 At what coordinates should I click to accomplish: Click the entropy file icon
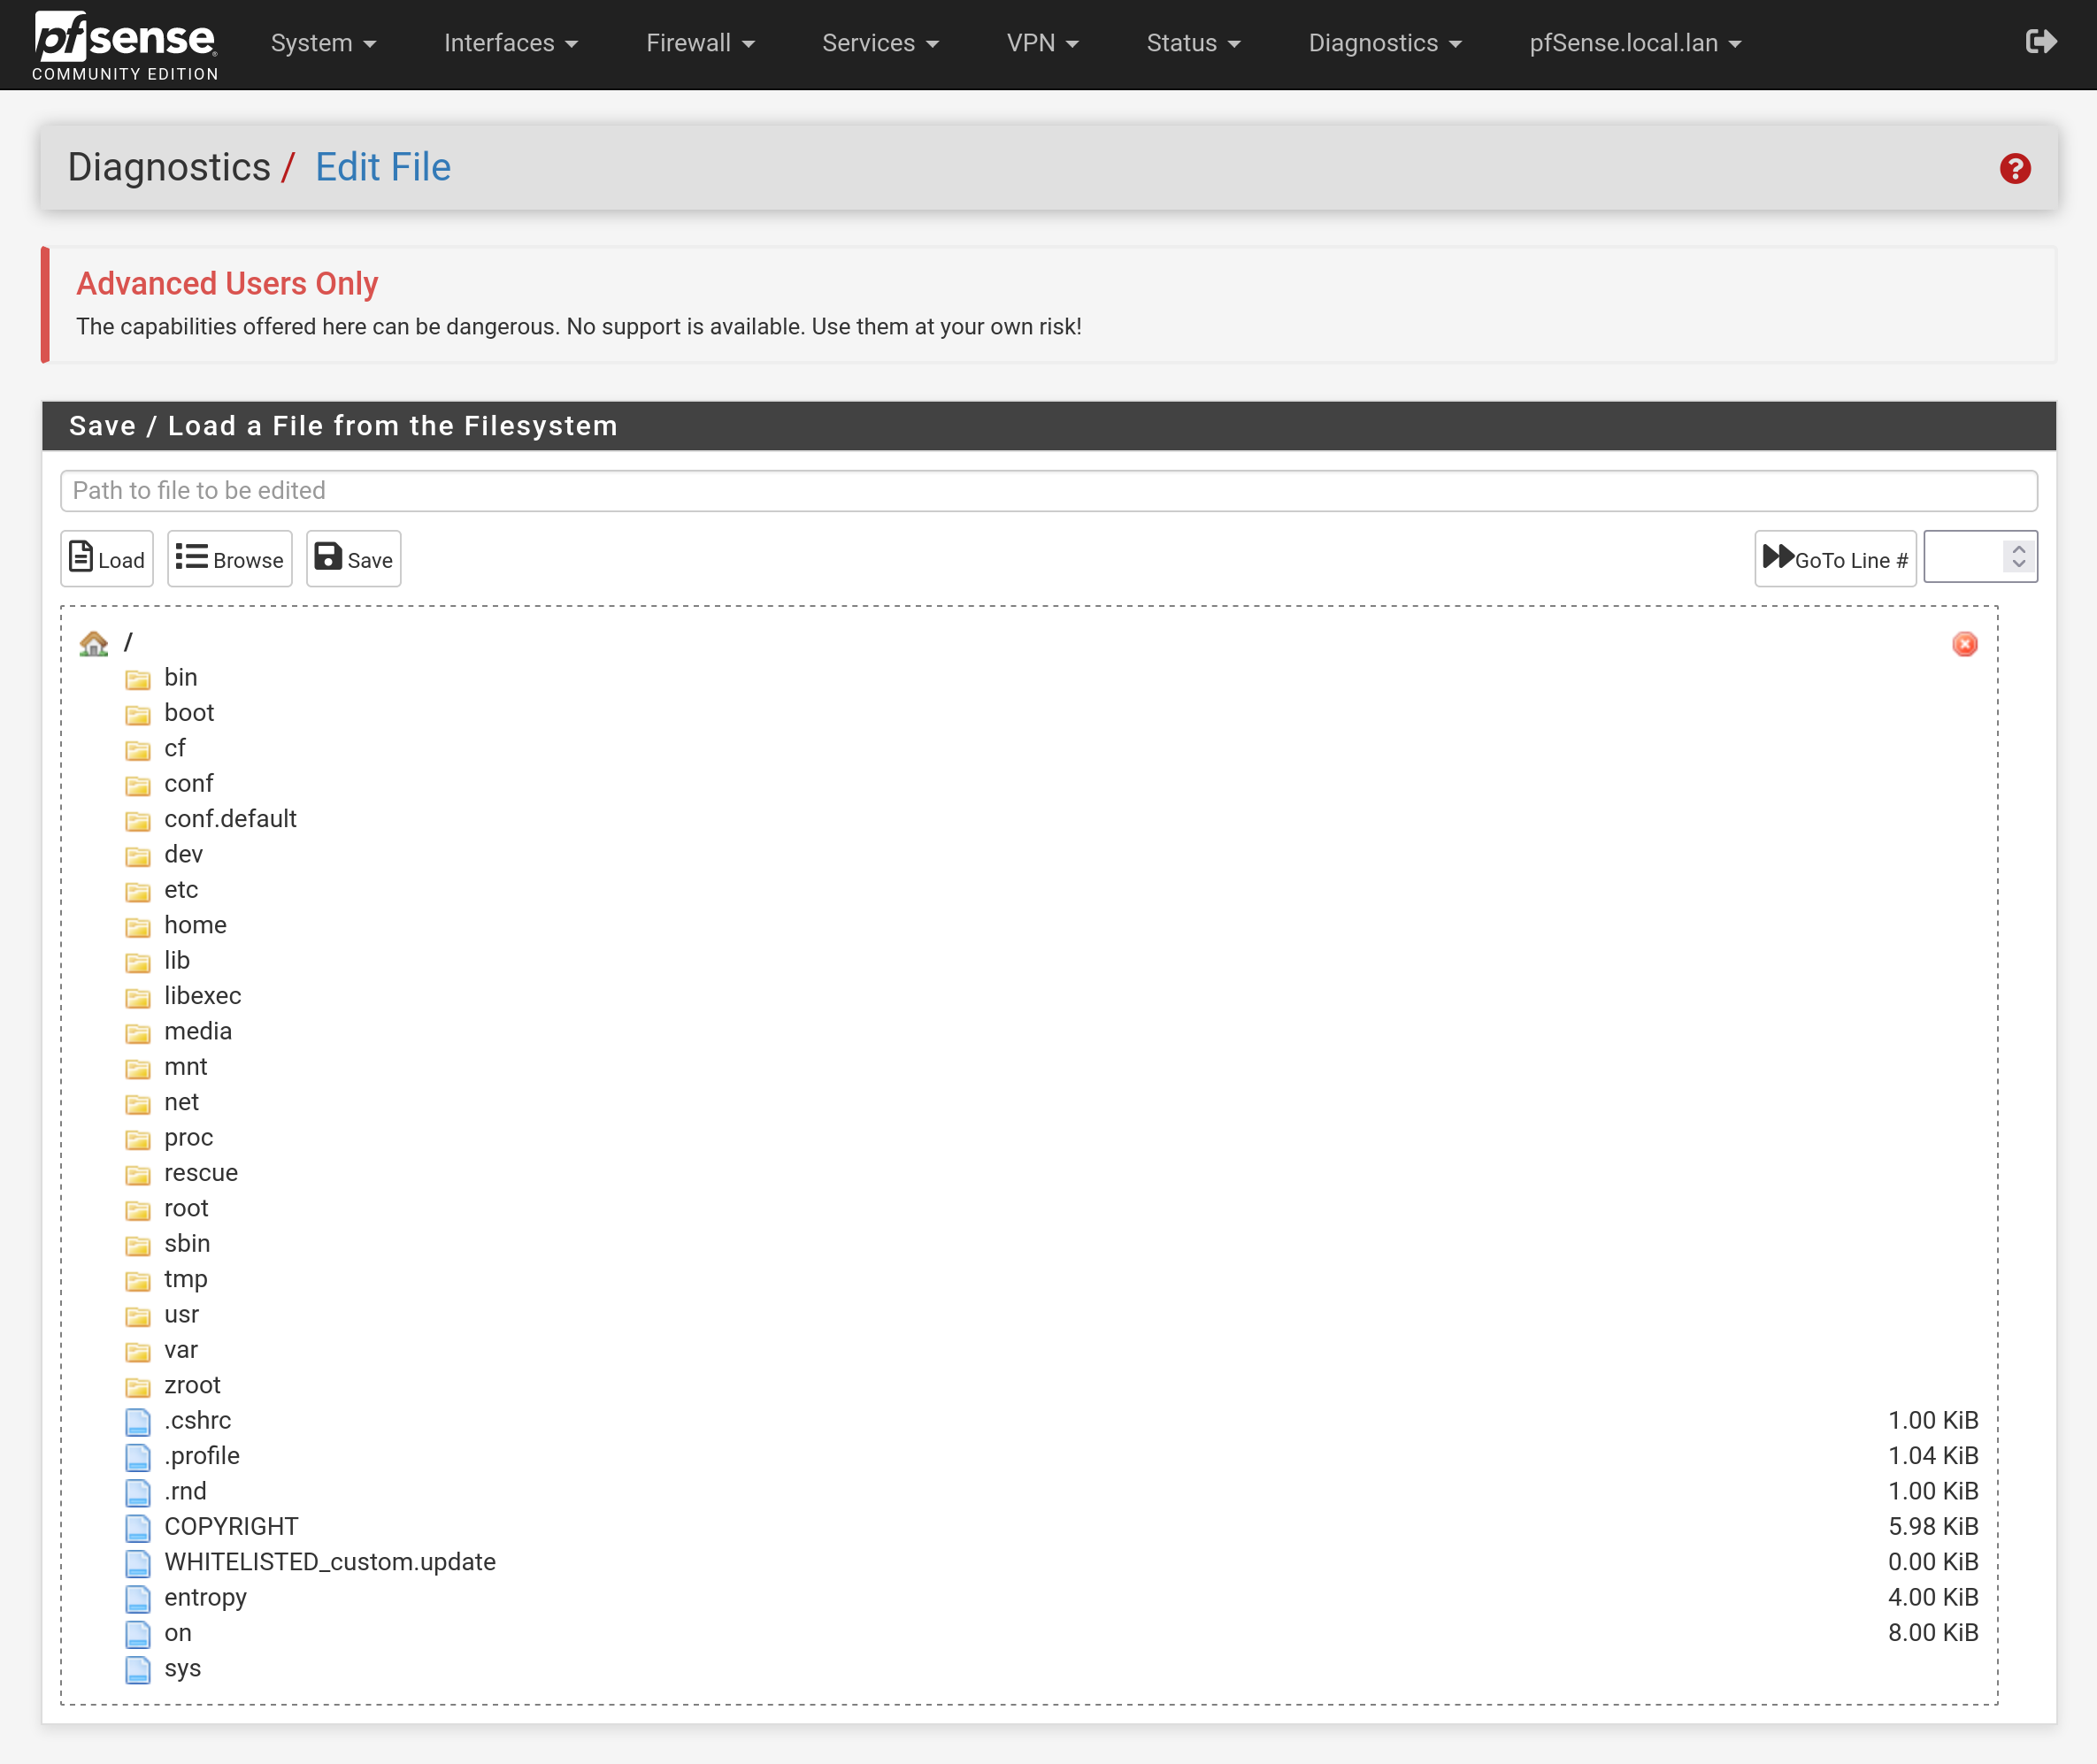138,1598
